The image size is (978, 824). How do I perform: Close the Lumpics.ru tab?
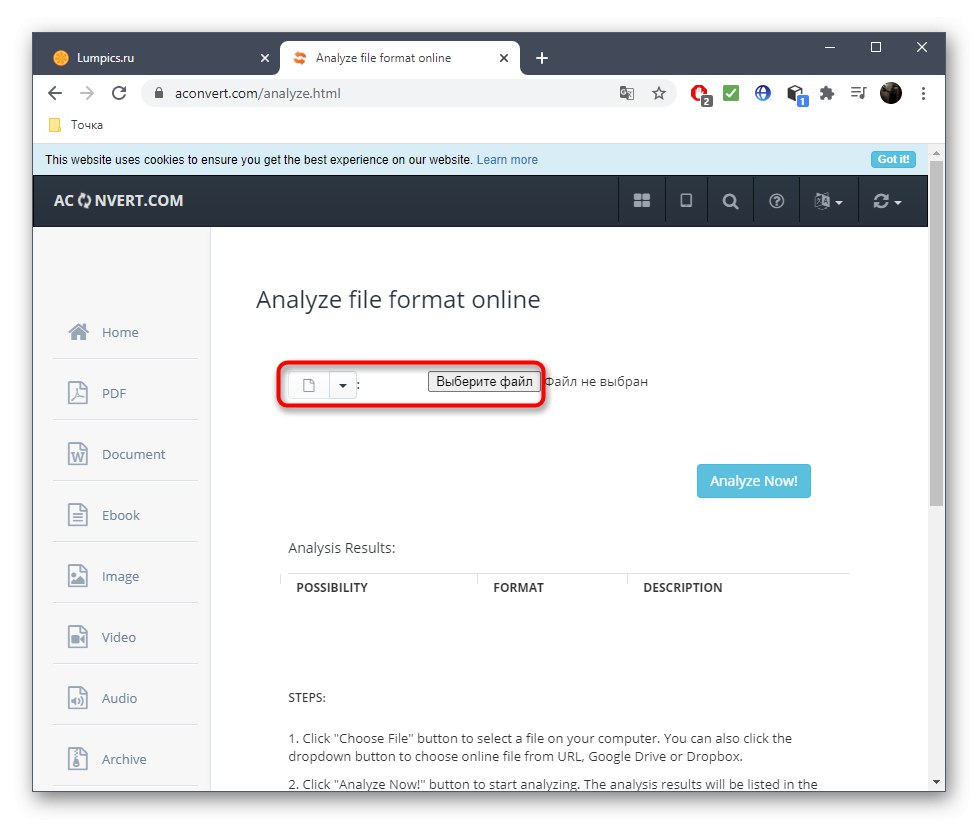click(264, 58)
